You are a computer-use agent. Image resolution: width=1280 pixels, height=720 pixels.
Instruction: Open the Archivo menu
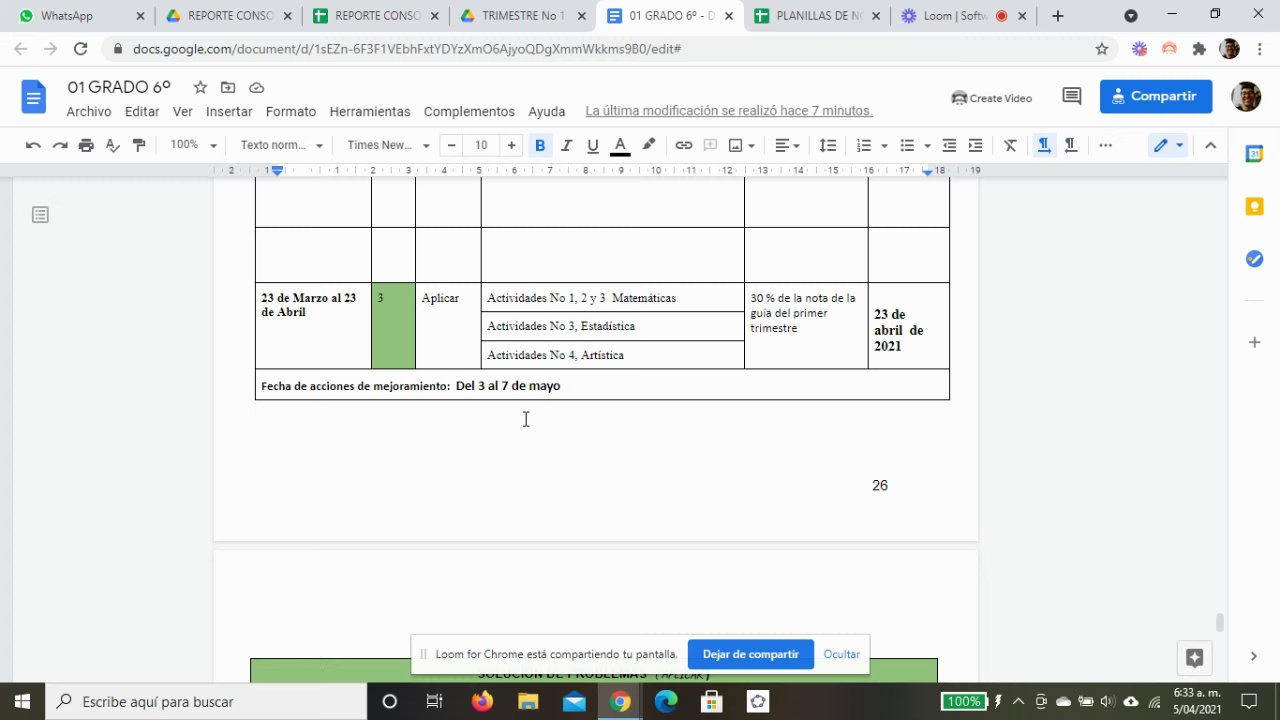[x=89, y=112]
